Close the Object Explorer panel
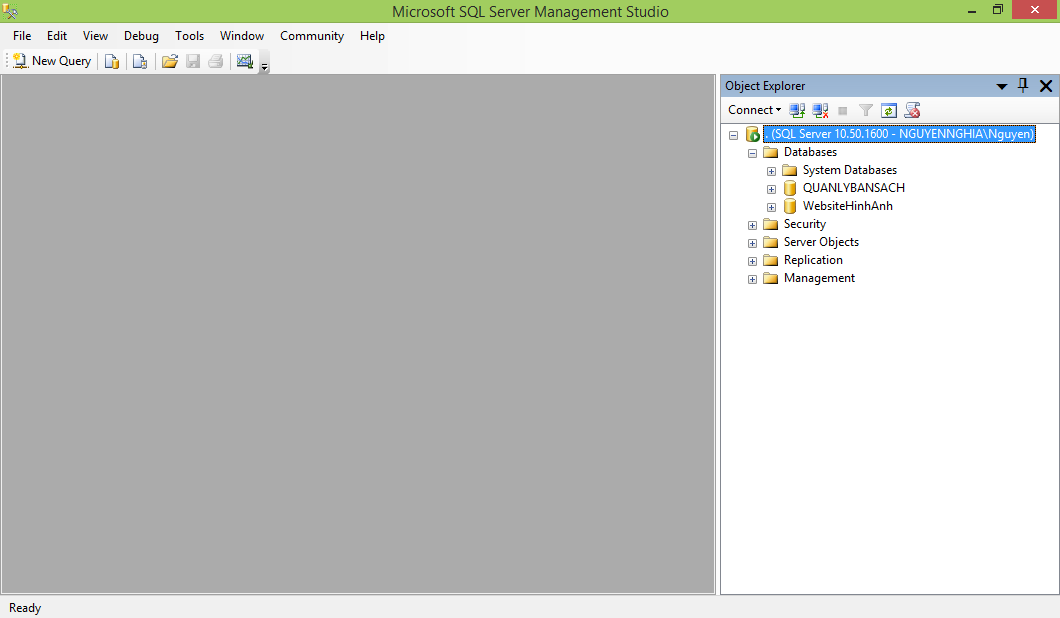The image size is (1060, 618). (x=1046, y=86)
